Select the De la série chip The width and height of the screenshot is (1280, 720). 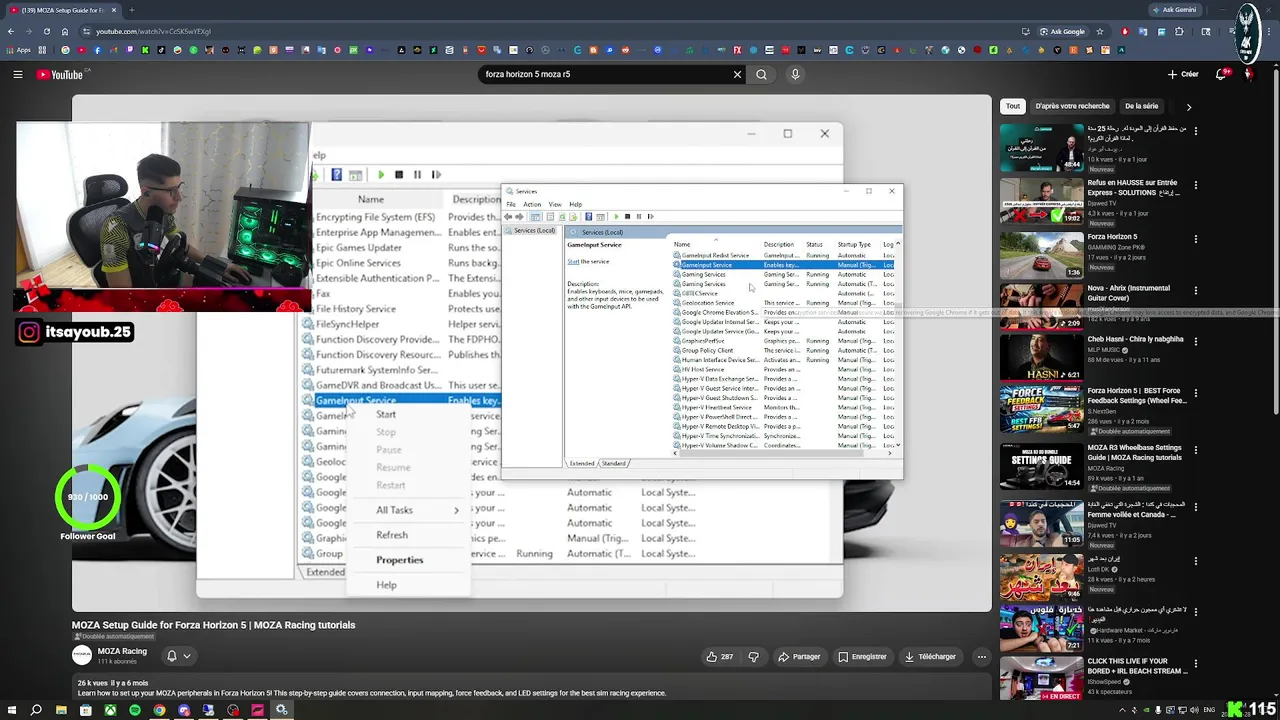click(x=1141, y=106)
